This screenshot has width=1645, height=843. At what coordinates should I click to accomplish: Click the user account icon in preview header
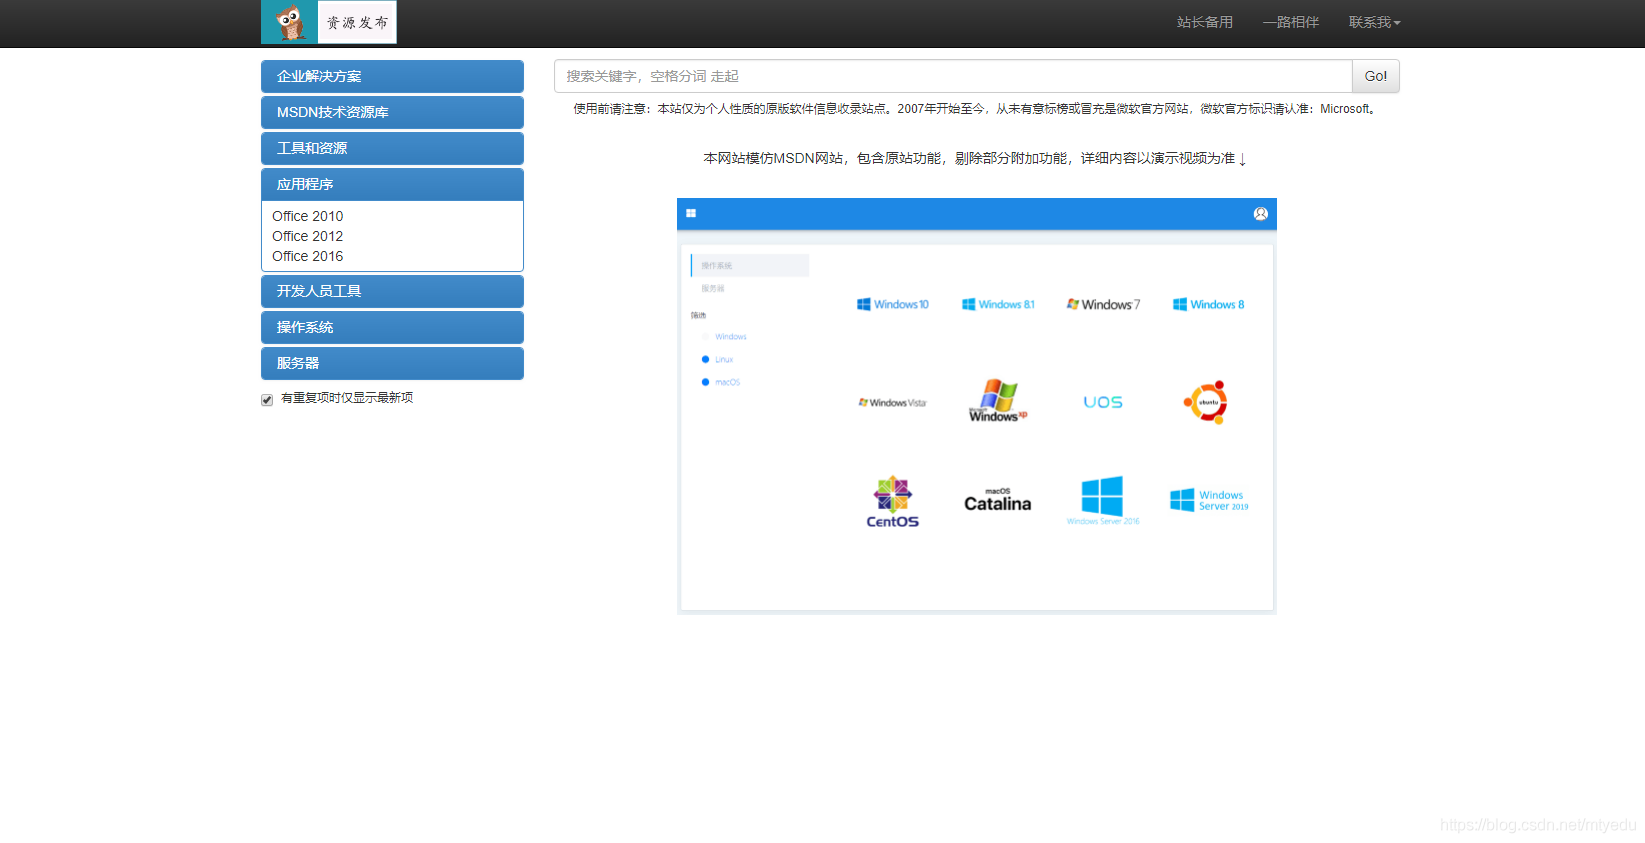point(1261,214)
